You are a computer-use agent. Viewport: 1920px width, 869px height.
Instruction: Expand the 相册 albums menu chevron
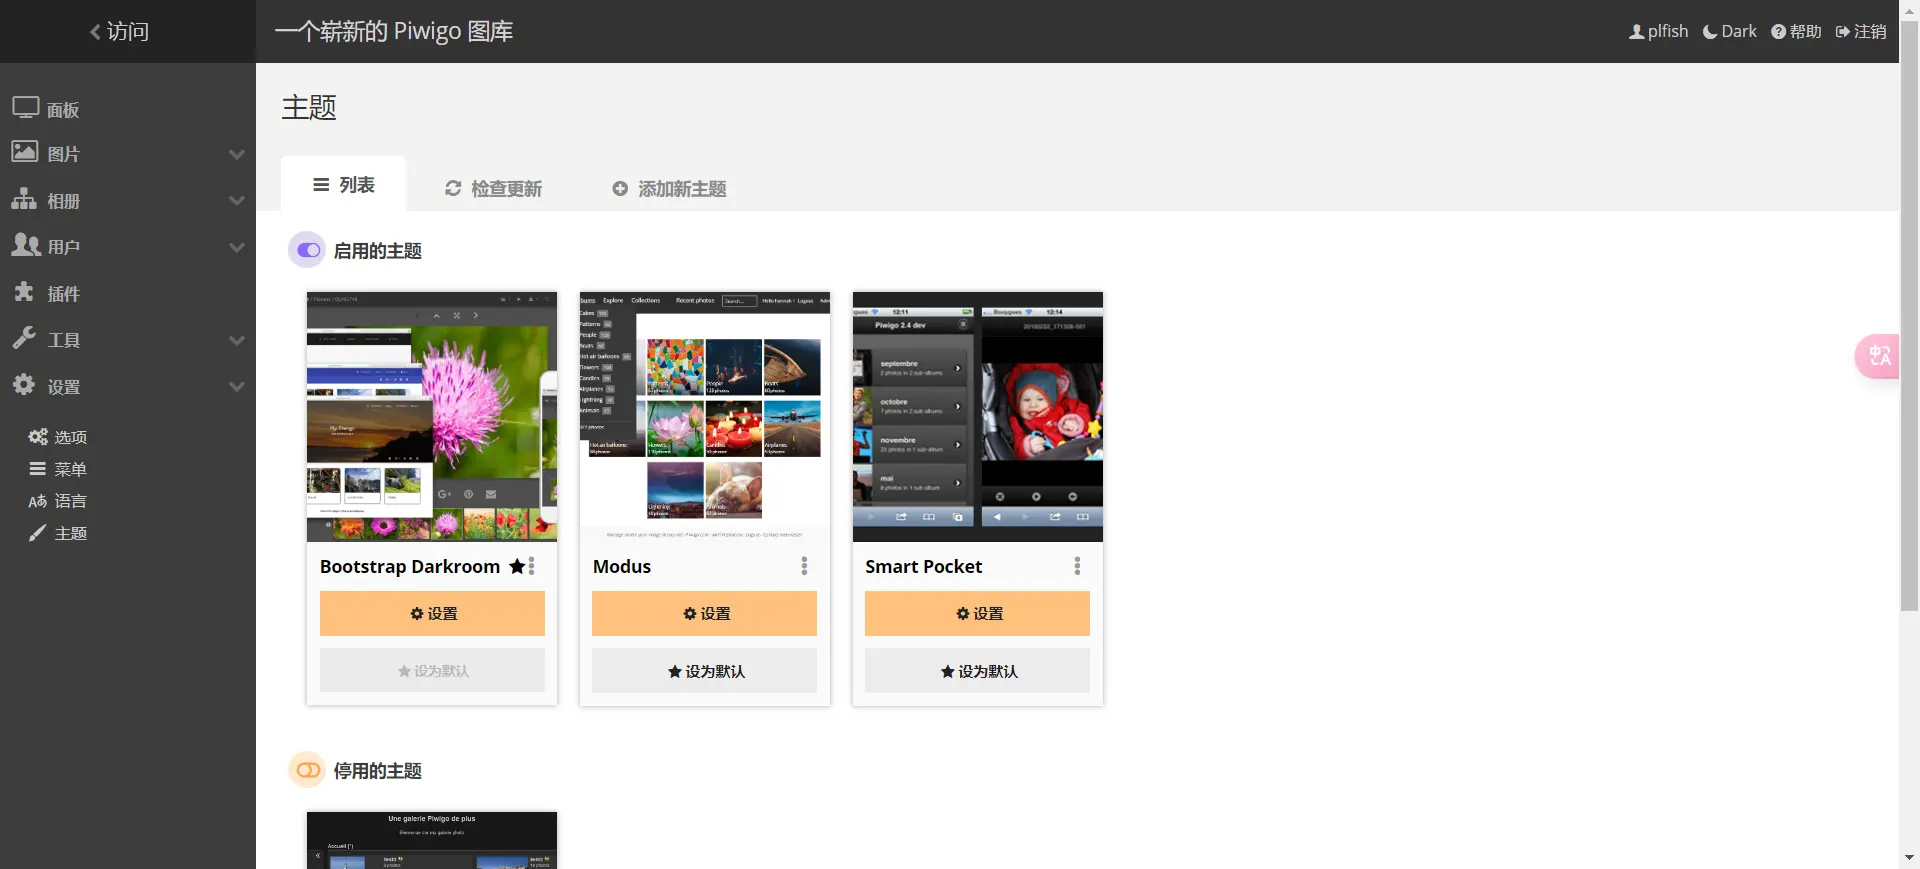click(x=237, y=200)
